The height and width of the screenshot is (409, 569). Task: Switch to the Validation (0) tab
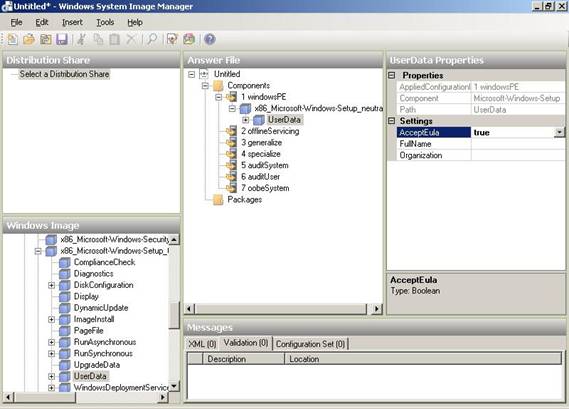coord(246,343)
